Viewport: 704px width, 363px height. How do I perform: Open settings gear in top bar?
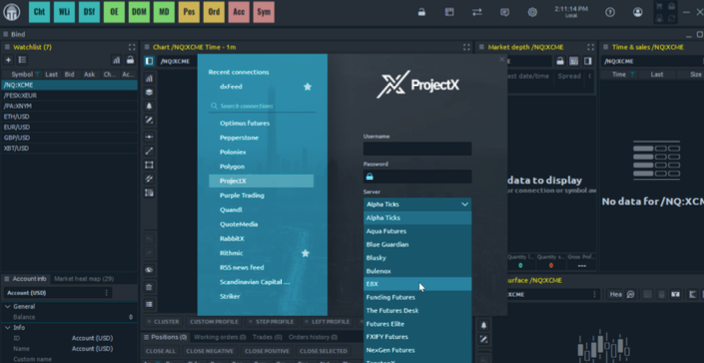click(x=532, y=13)
